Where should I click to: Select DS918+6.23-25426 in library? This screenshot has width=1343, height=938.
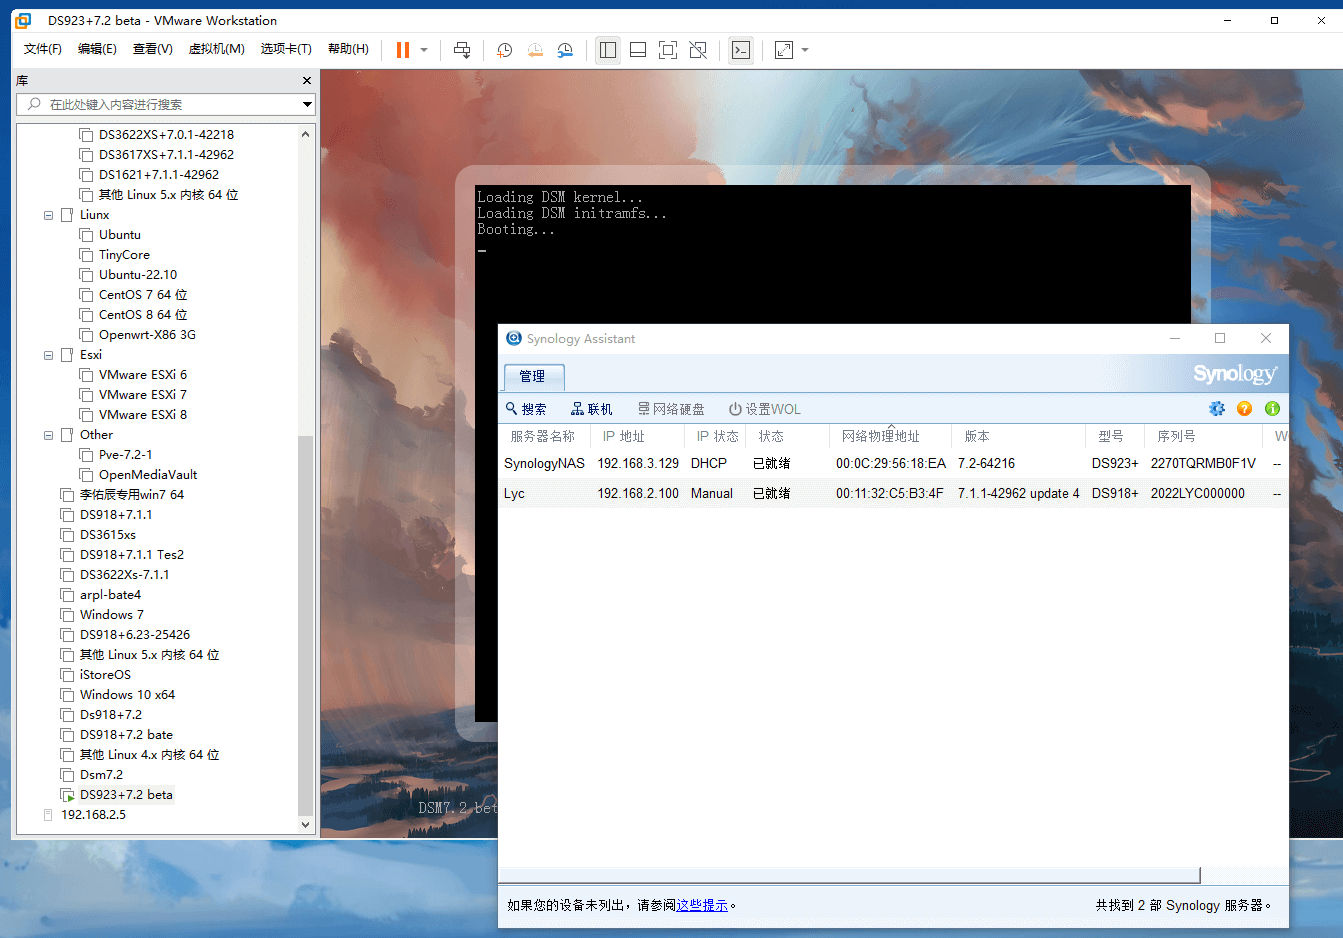tap(135, 635)
